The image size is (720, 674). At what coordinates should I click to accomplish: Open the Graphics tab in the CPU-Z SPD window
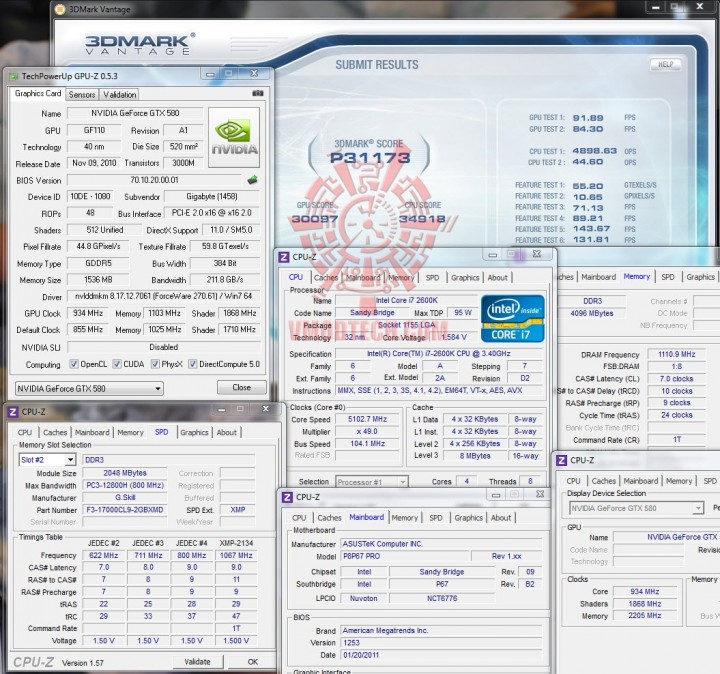pyautogui.click(x=194, y=432)
